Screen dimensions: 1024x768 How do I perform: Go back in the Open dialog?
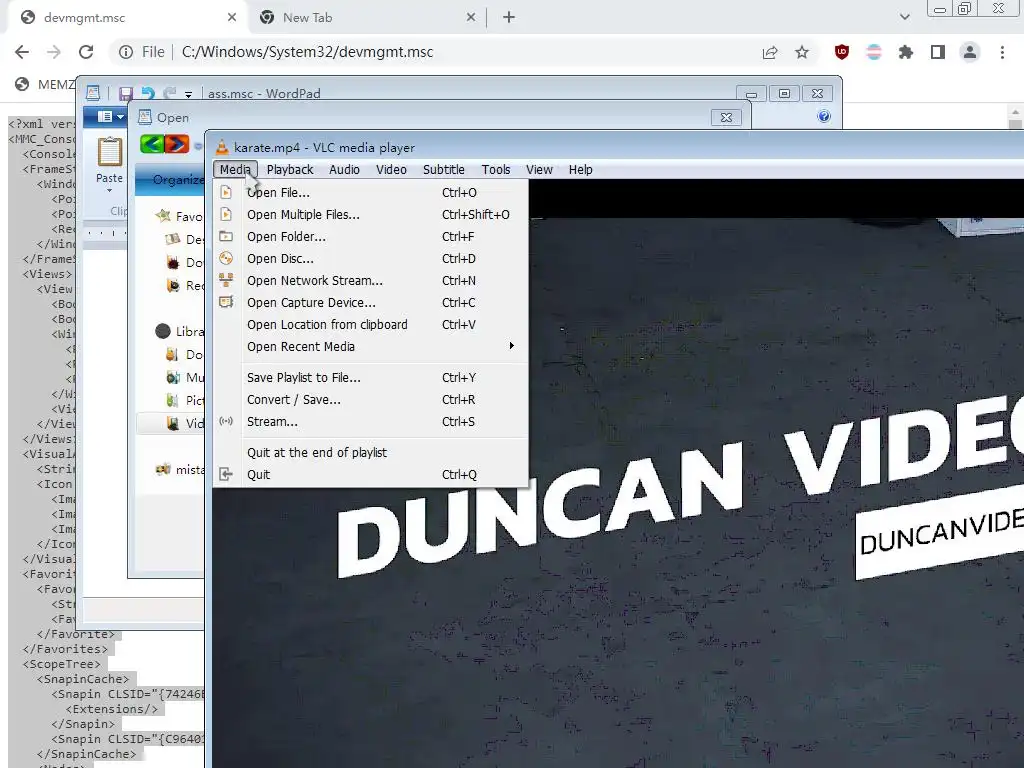click(x=152, y=144)
